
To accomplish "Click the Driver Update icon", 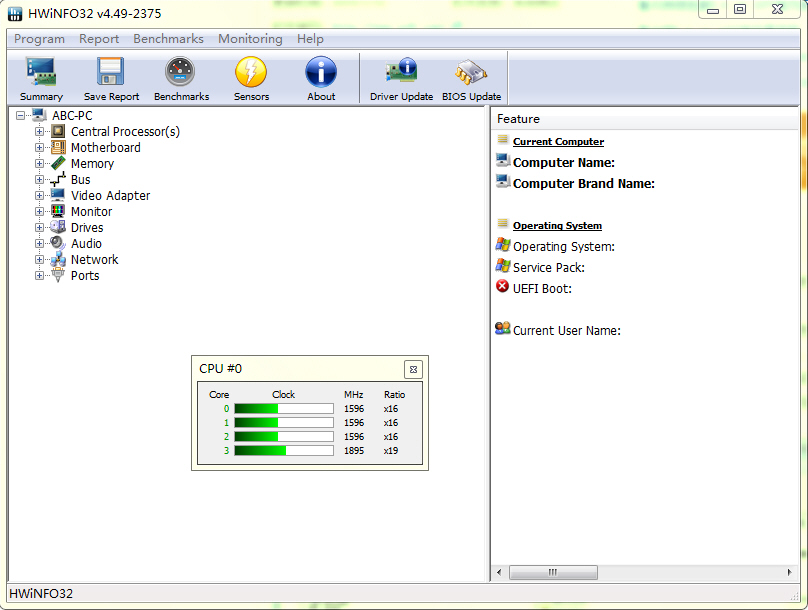I will (401, 72).
